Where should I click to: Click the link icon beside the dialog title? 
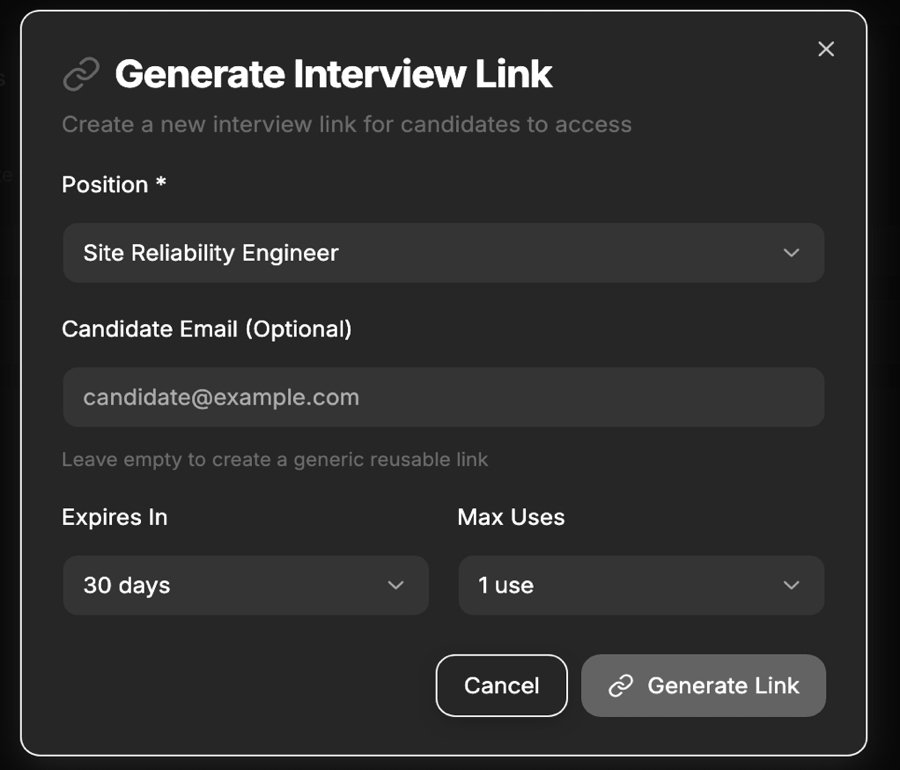pos(80,73)
